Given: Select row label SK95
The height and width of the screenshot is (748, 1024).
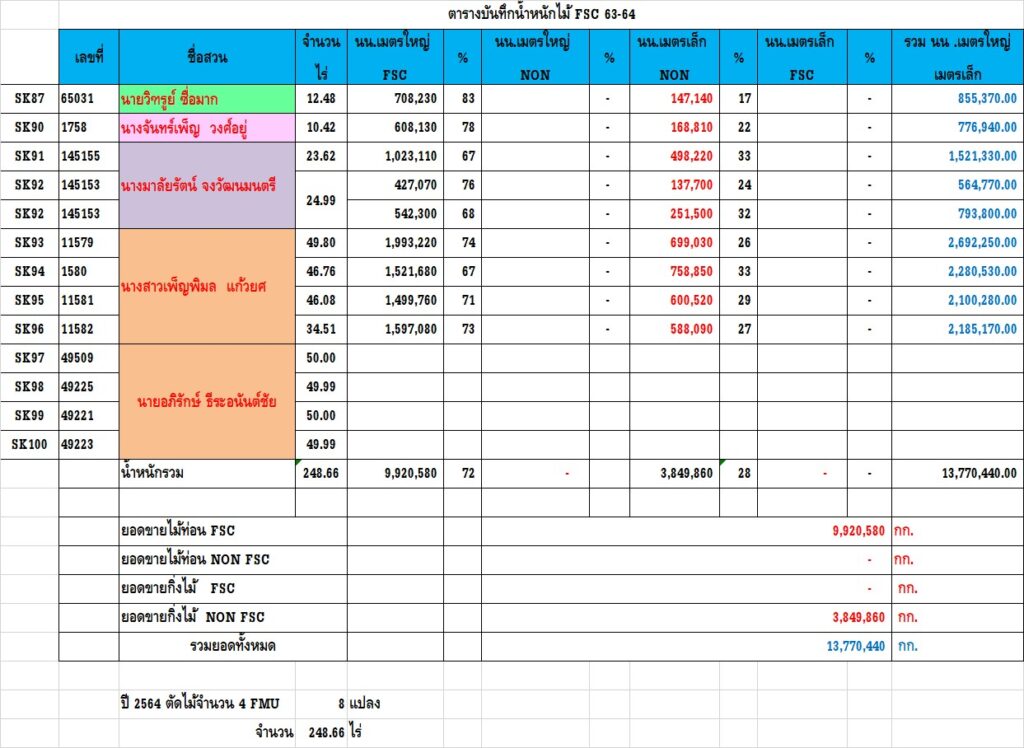Looking at the screenshot, I should point(29,301).
